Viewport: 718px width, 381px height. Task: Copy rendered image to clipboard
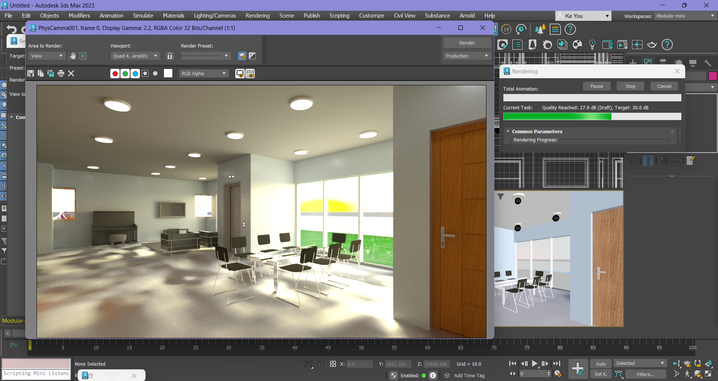[41, 73]
